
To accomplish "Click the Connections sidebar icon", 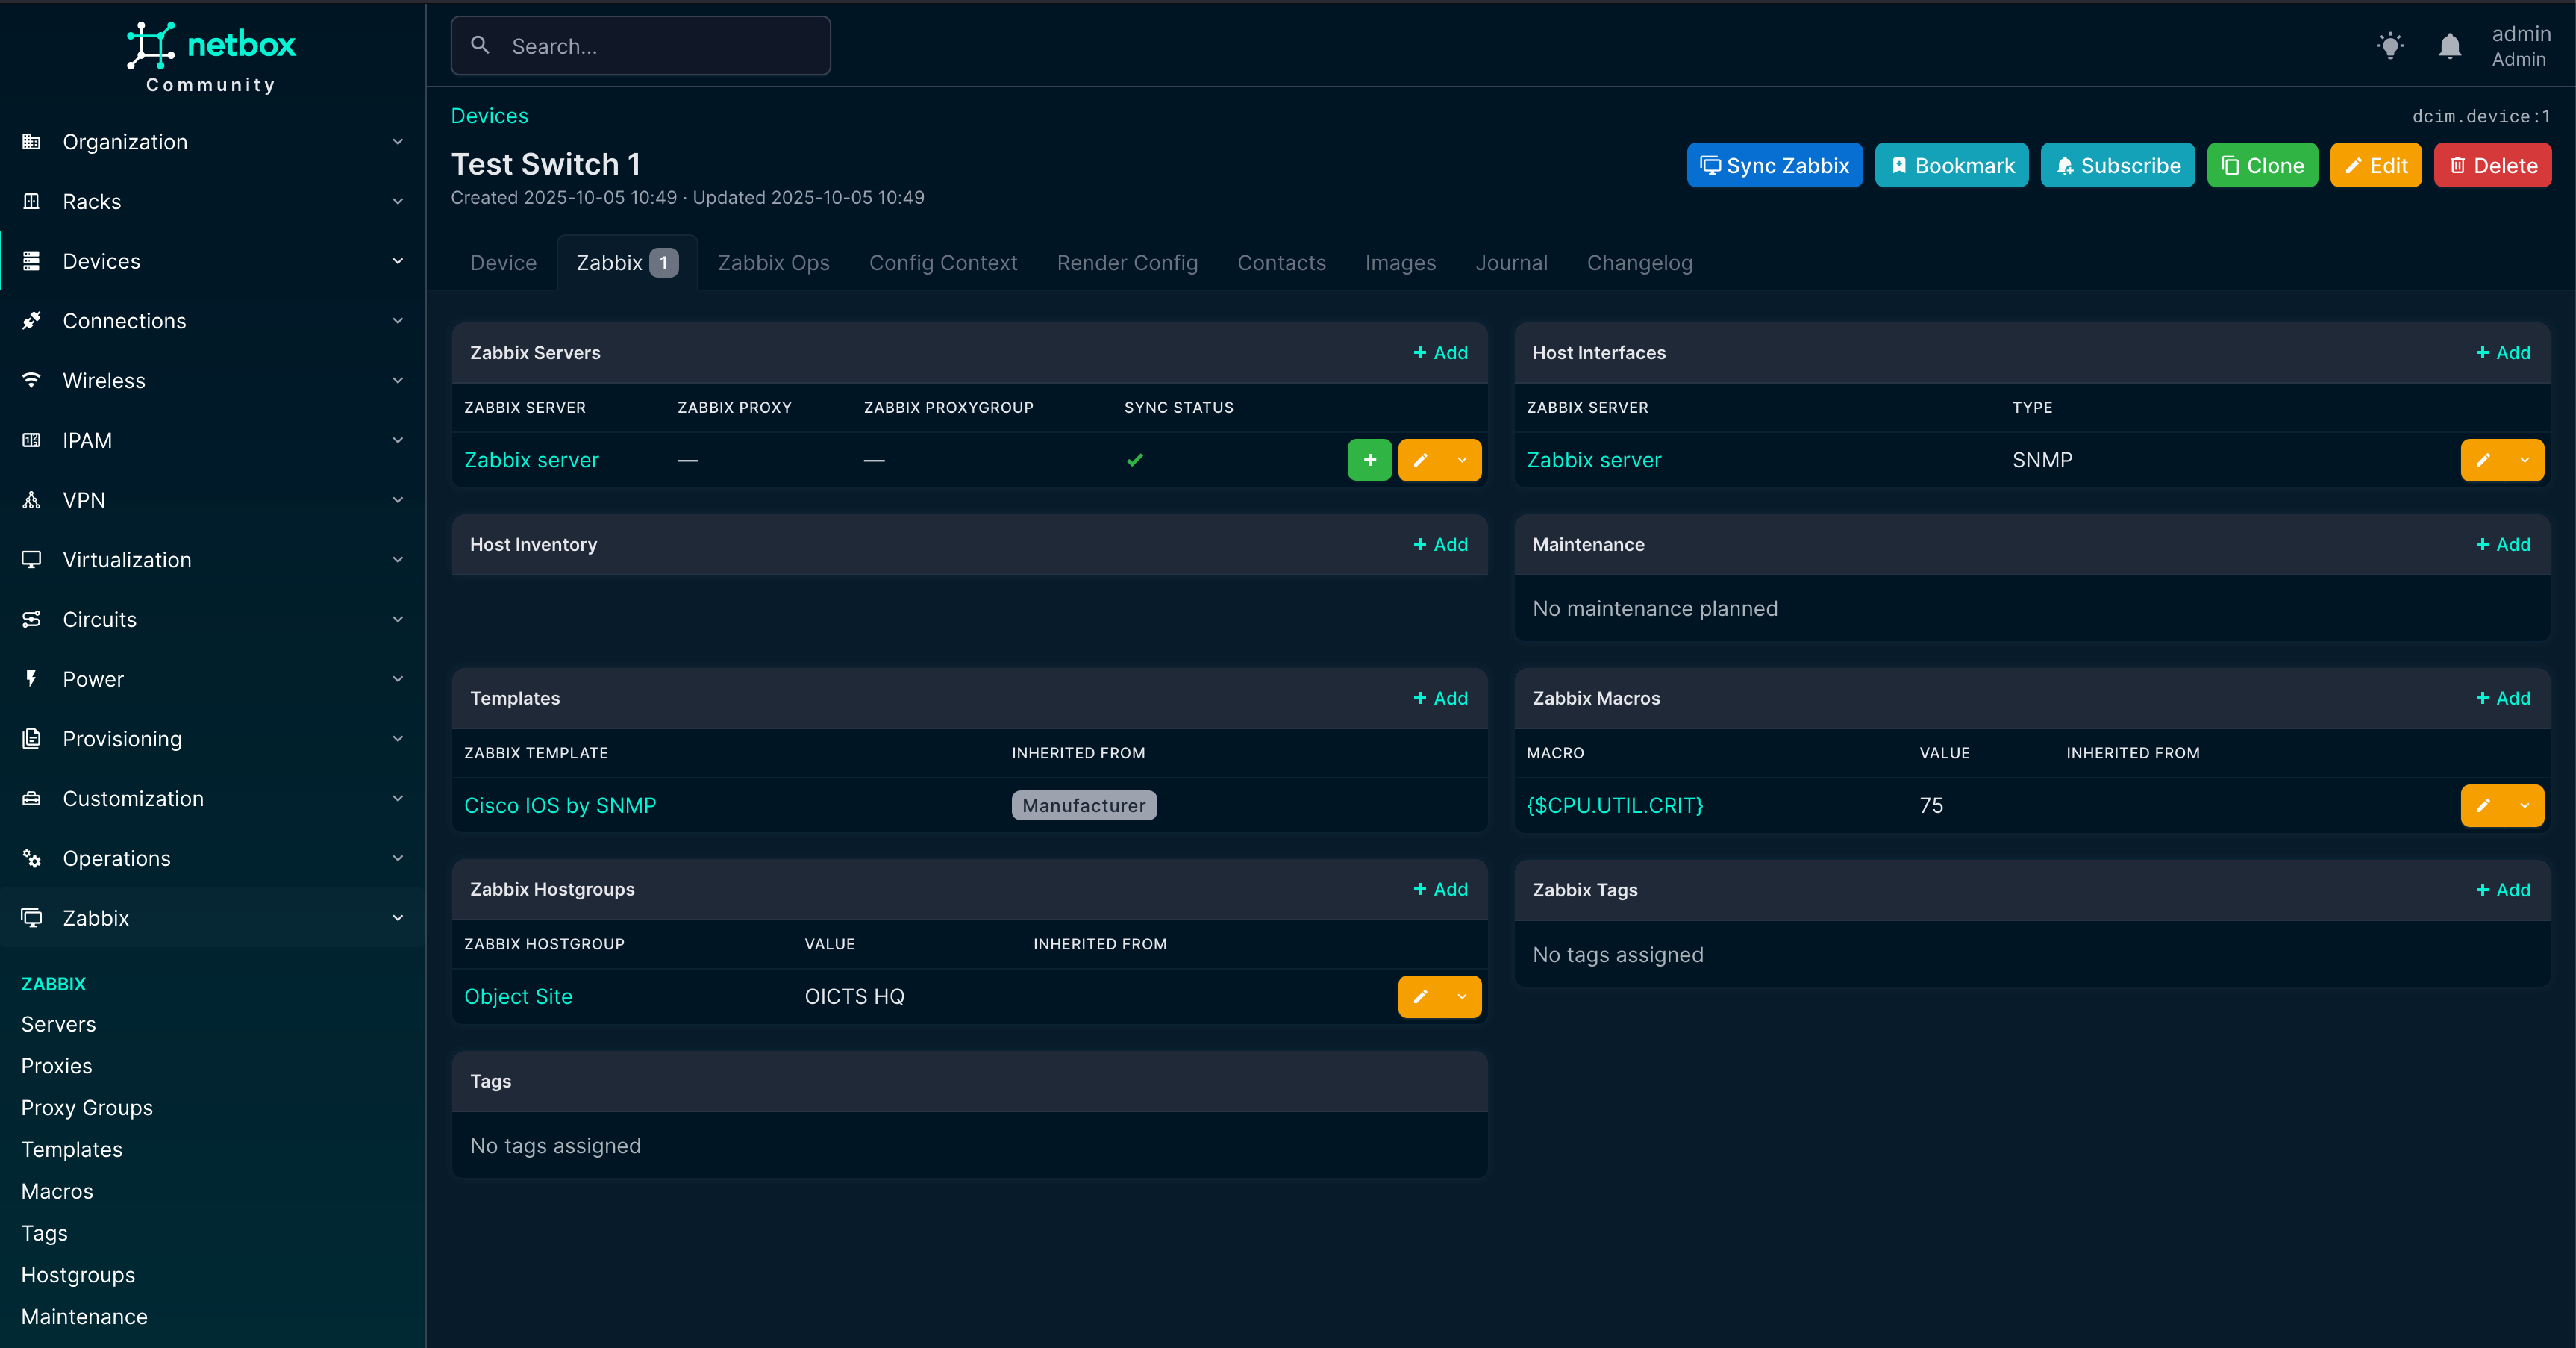I will [x=32, y=320].
